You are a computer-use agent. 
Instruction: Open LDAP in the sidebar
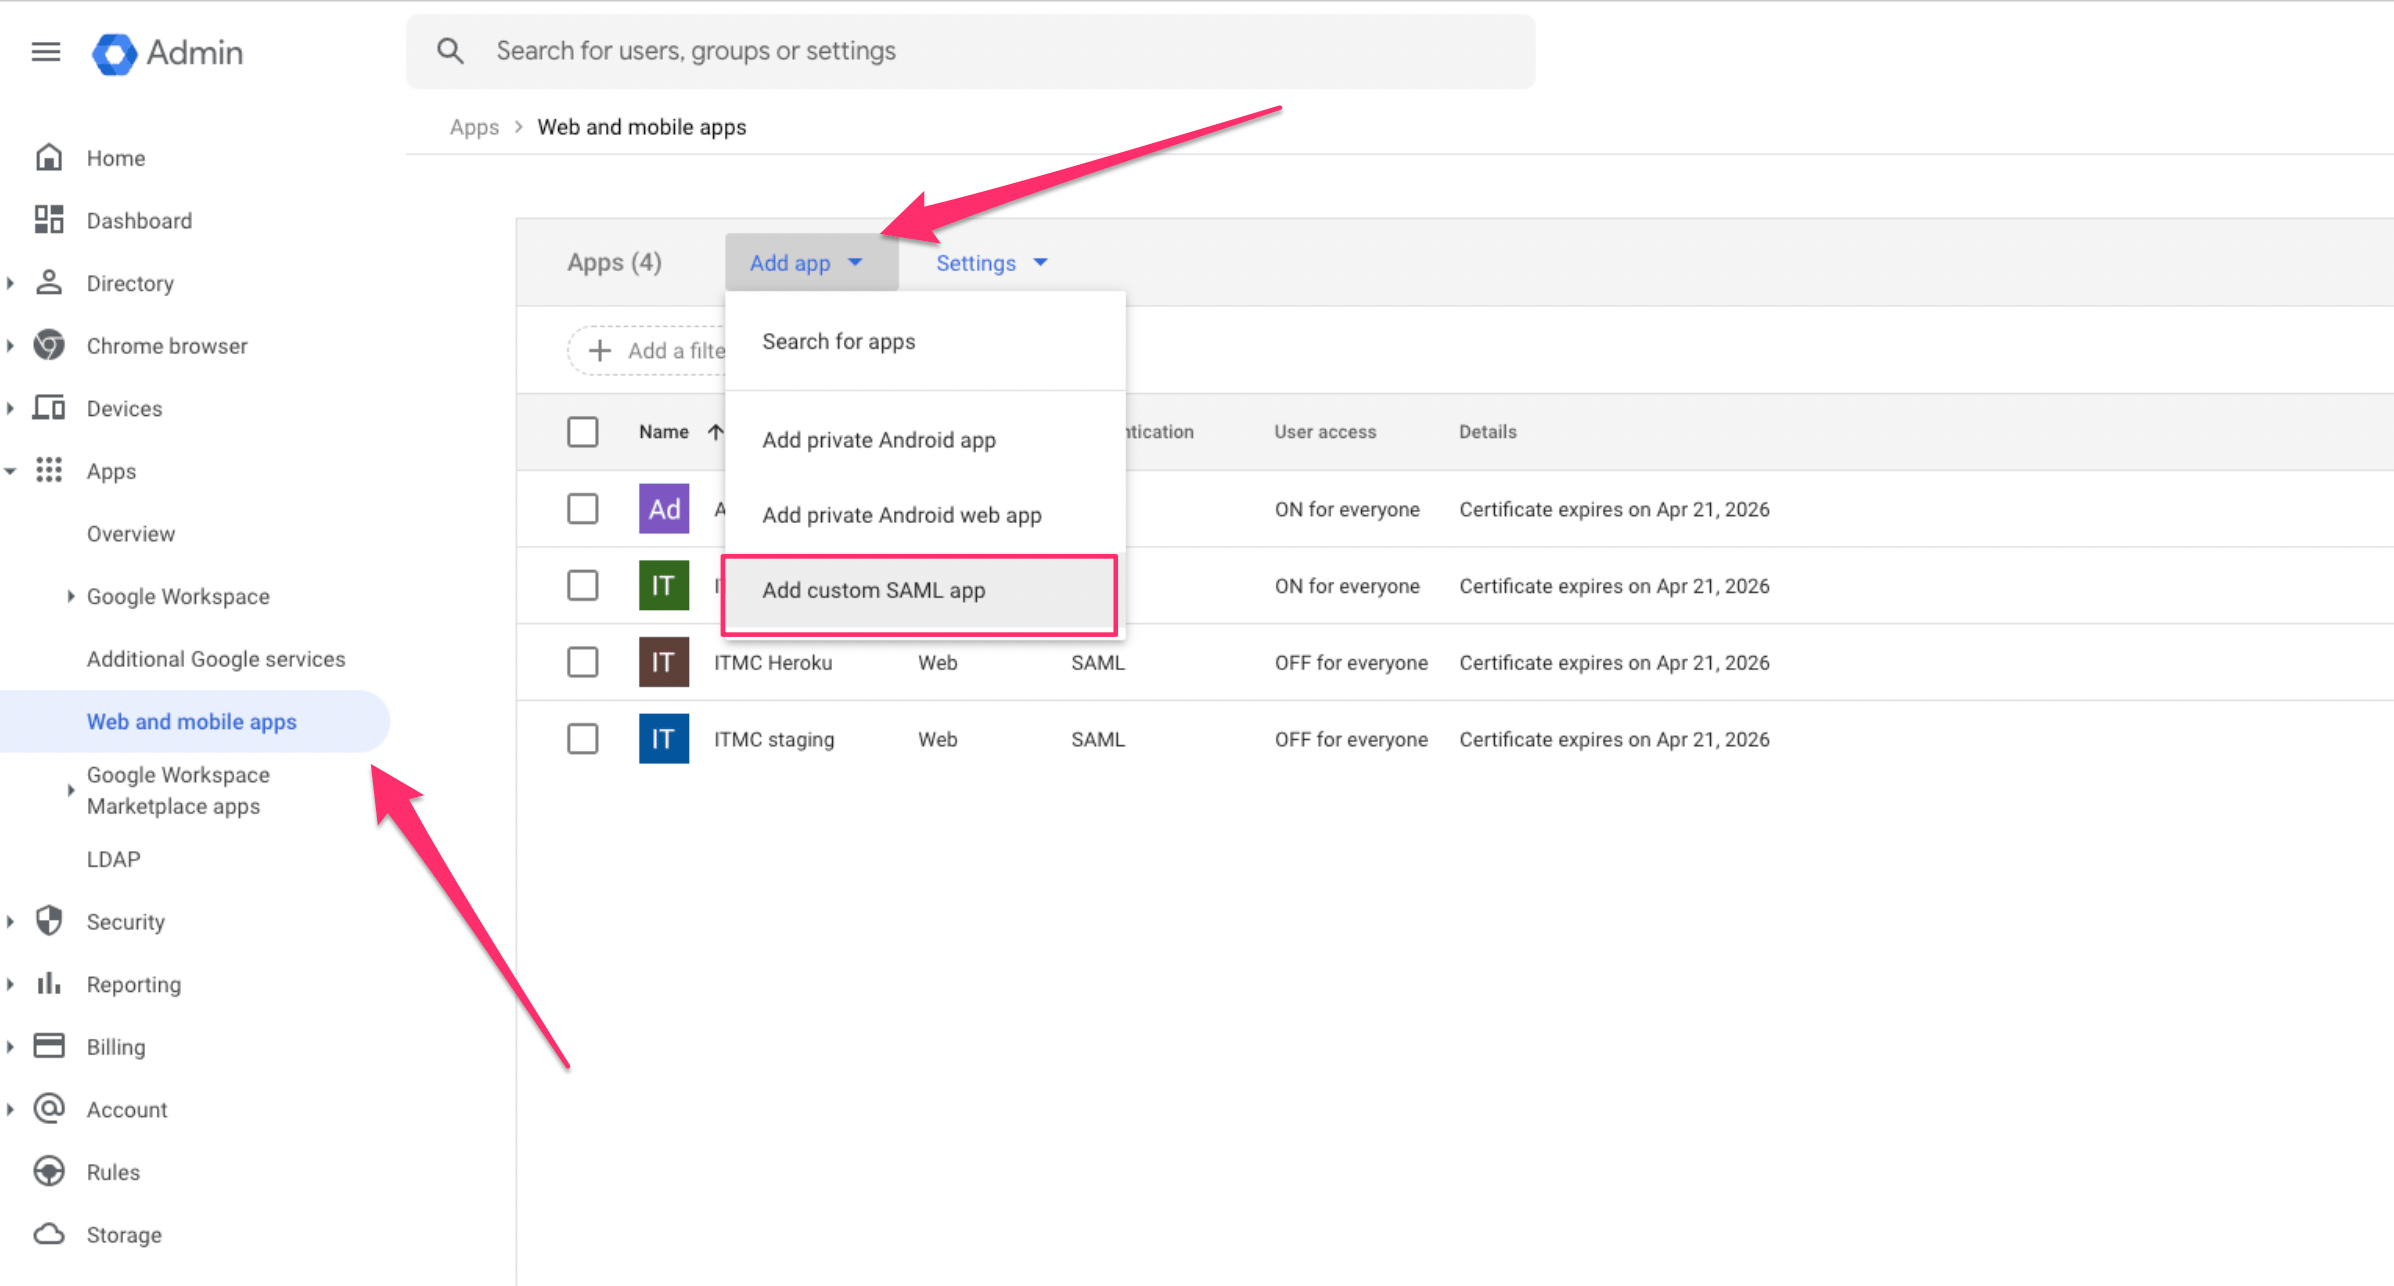click(114, 859)
